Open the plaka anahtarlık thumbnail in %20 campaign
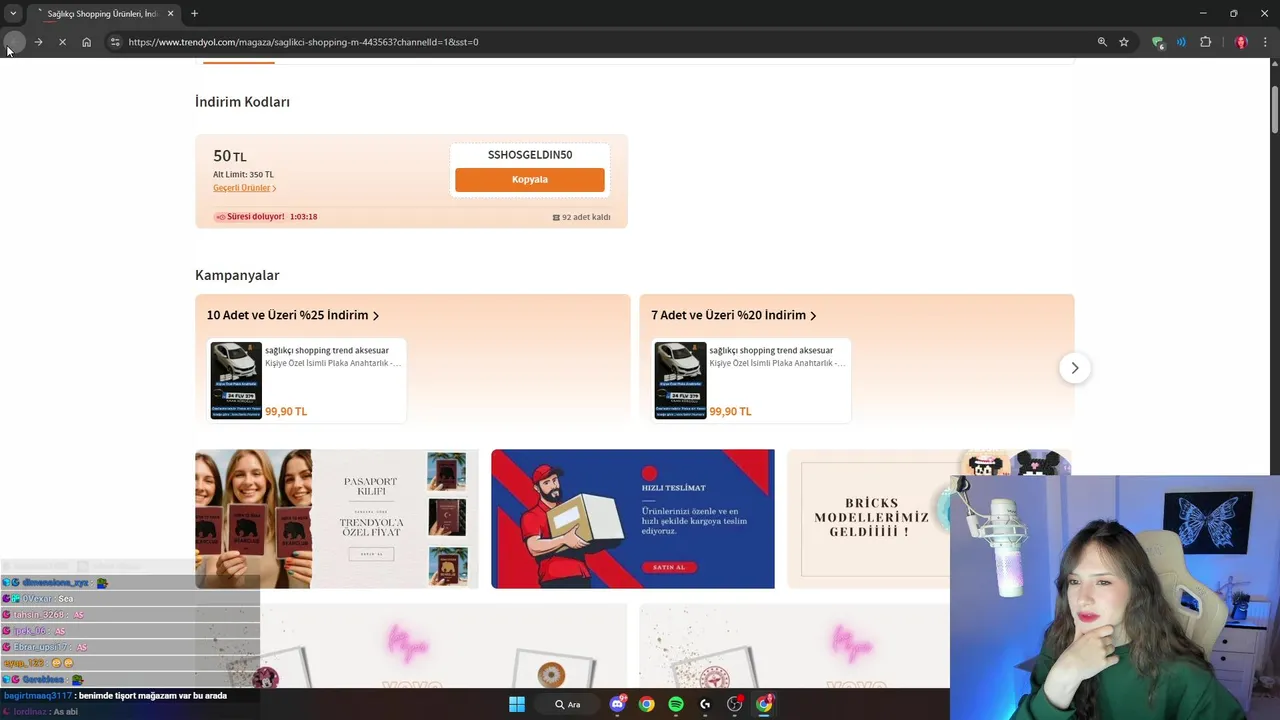 [680, 380]
